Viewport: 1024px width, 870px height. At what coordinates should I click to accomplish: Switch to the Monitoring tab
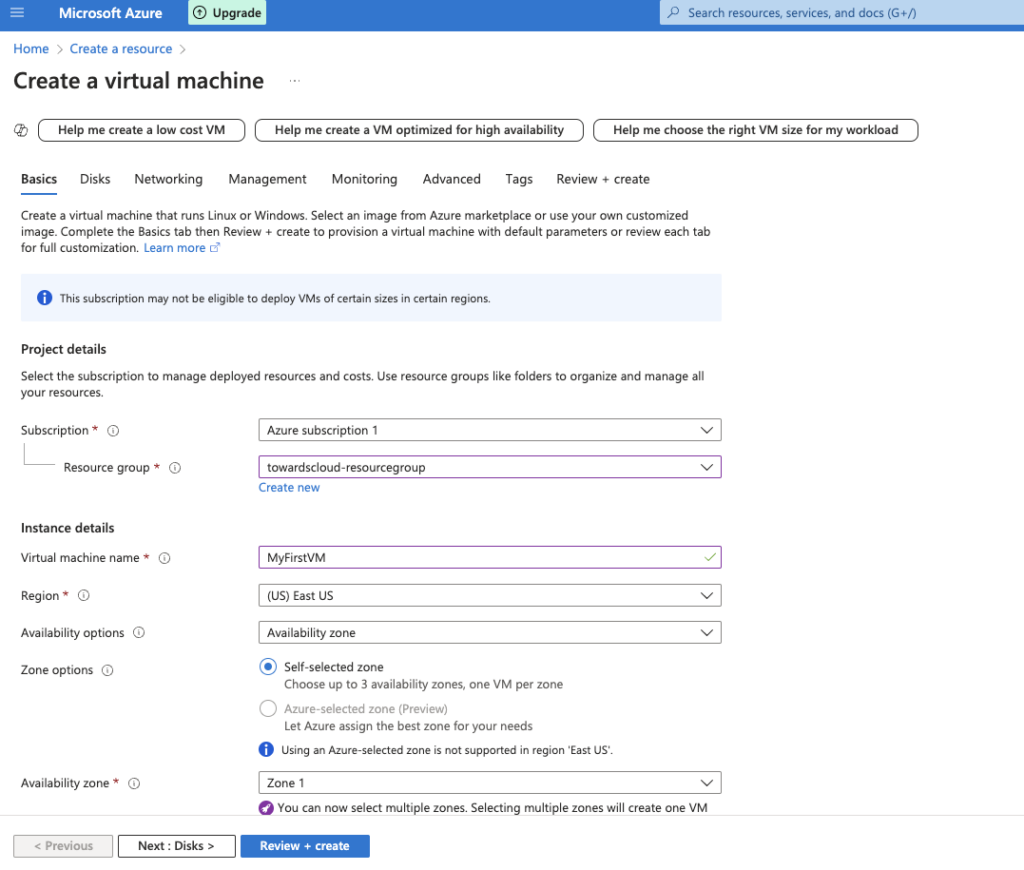364,179
